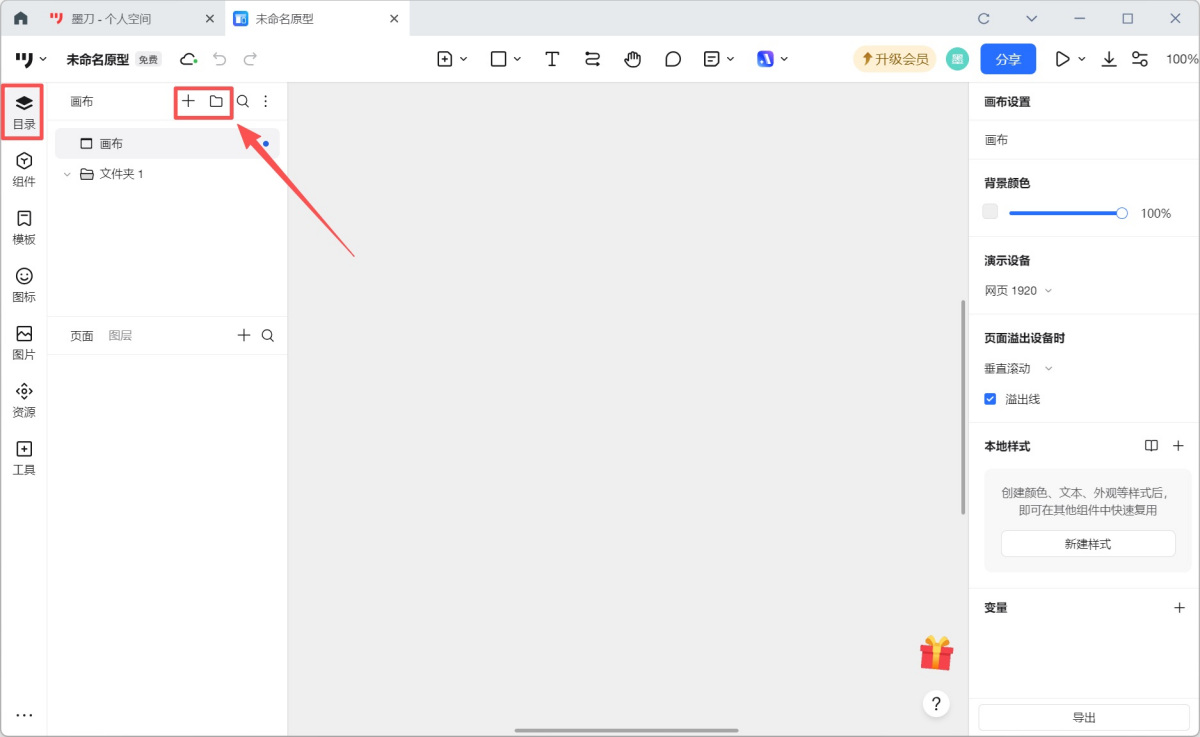The image size is (1200, 737).
Task: Switch to the 图层 layers tab
Action: click(x=120, y=336)
